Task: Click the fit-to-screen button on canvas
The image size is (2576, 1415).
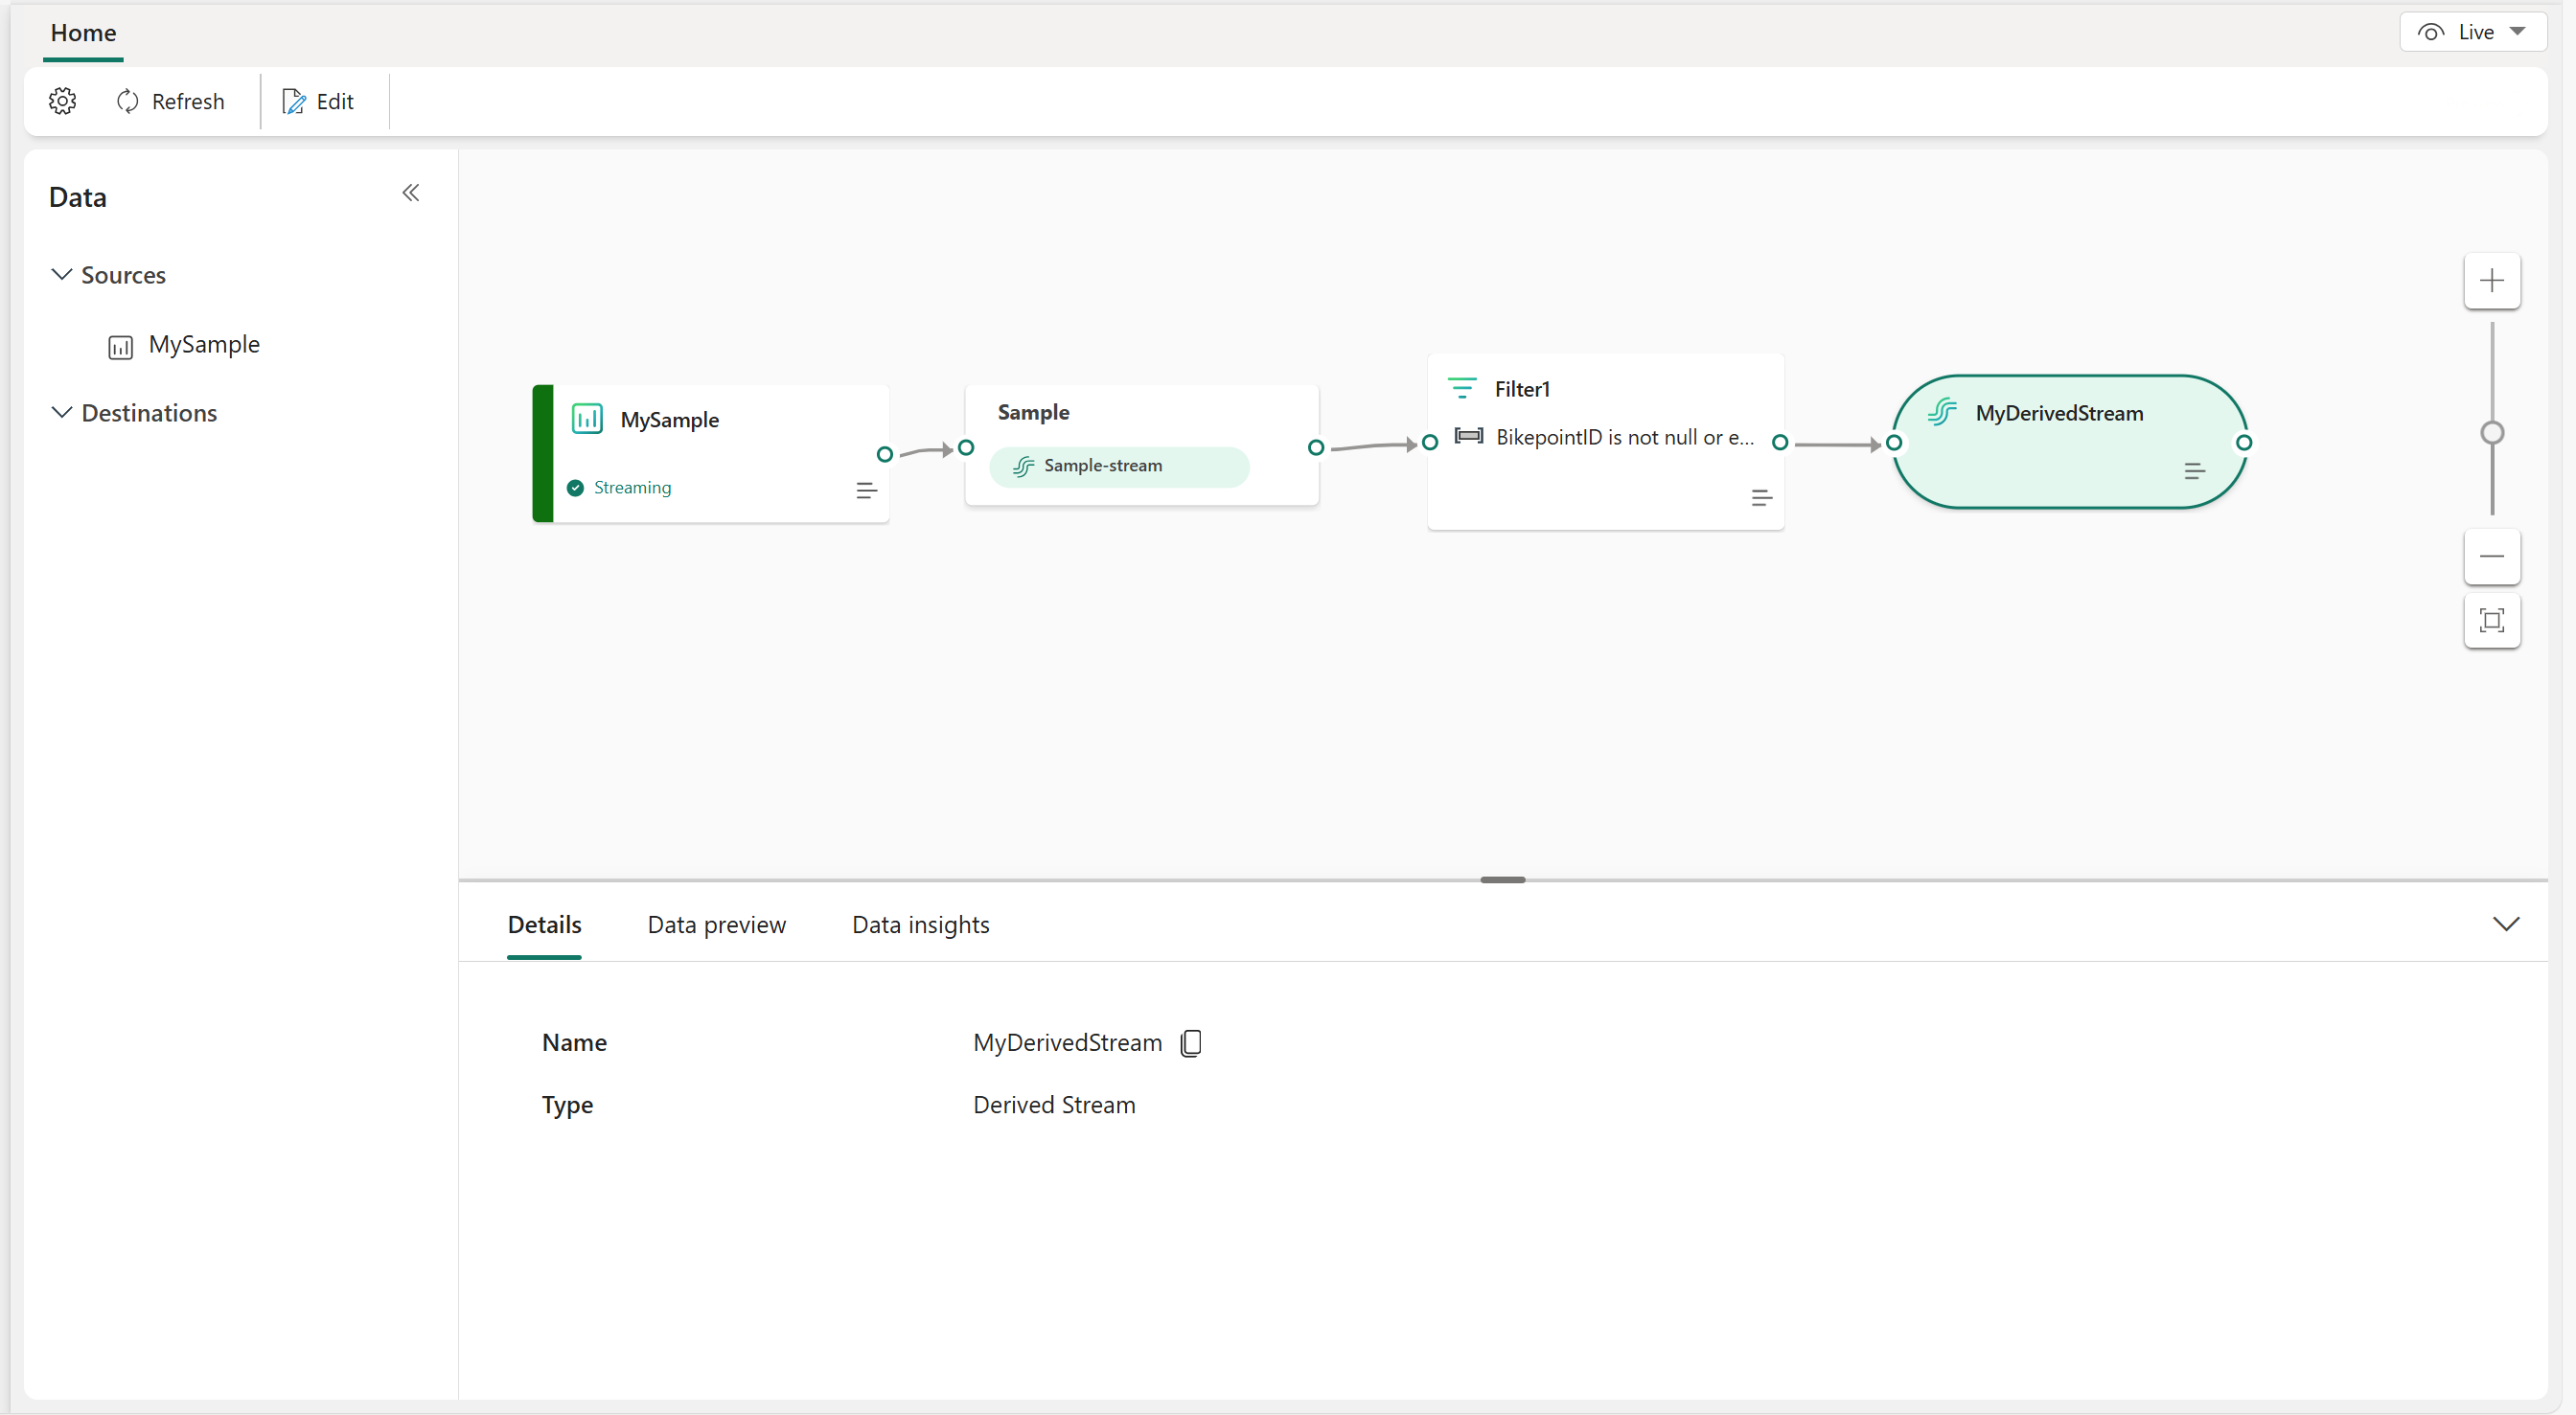Action: pos(2493,621)
